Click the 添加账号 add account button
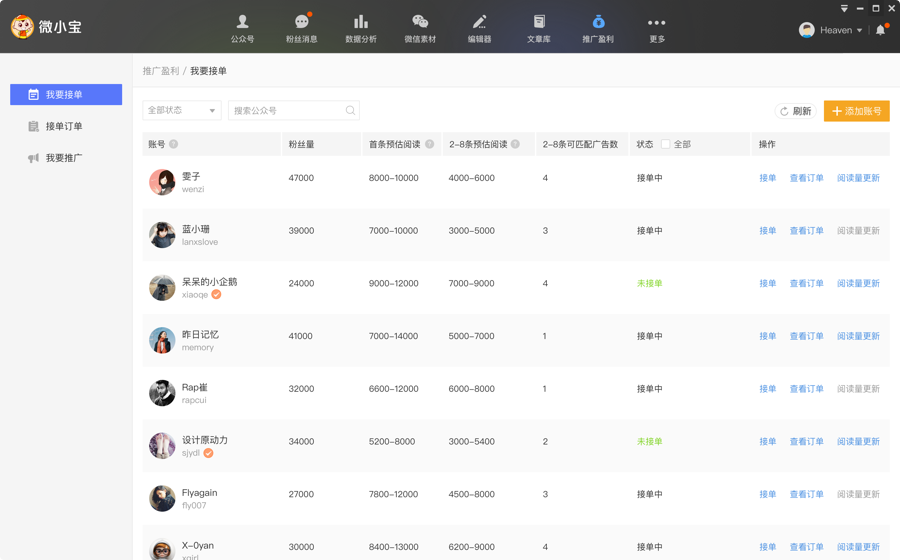The image size is (900, 560). [x=856, y=111]
